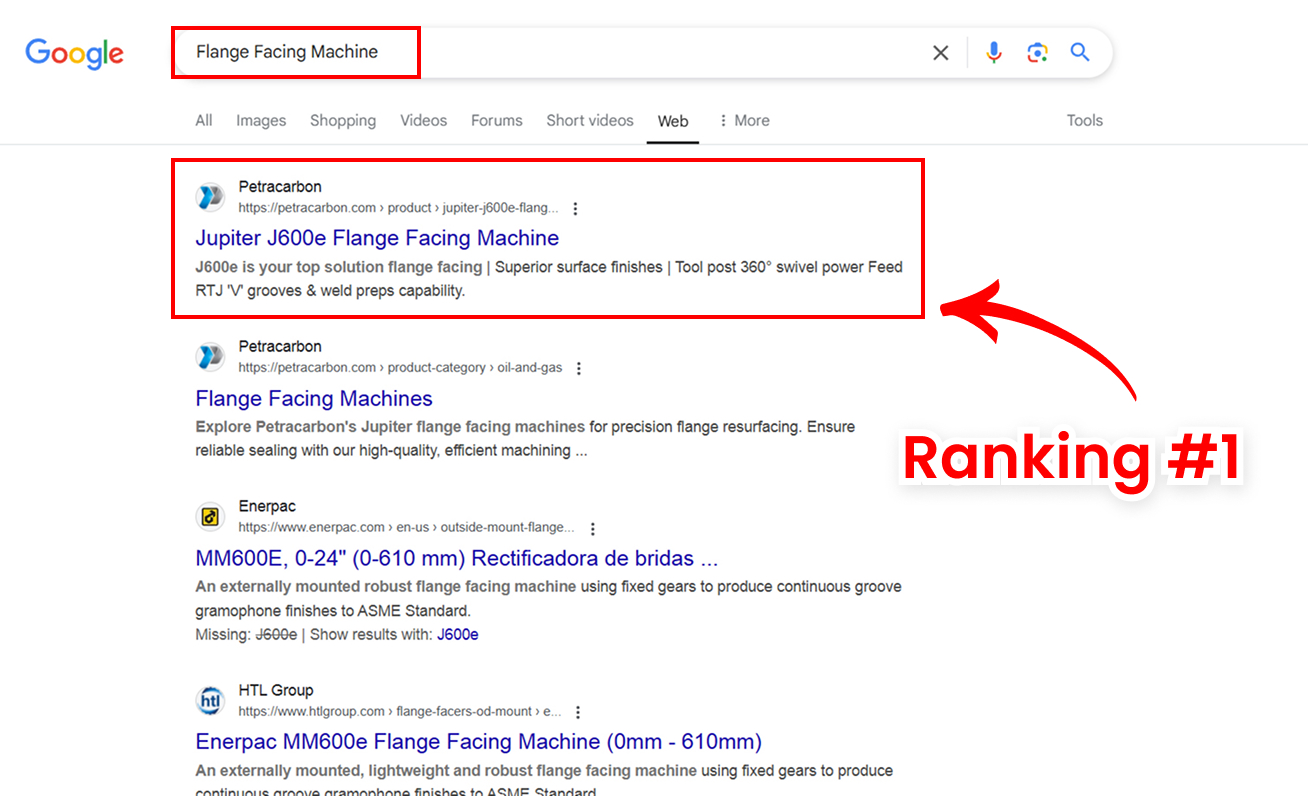Open Google Lens image search icon

tap(1037, 53)
